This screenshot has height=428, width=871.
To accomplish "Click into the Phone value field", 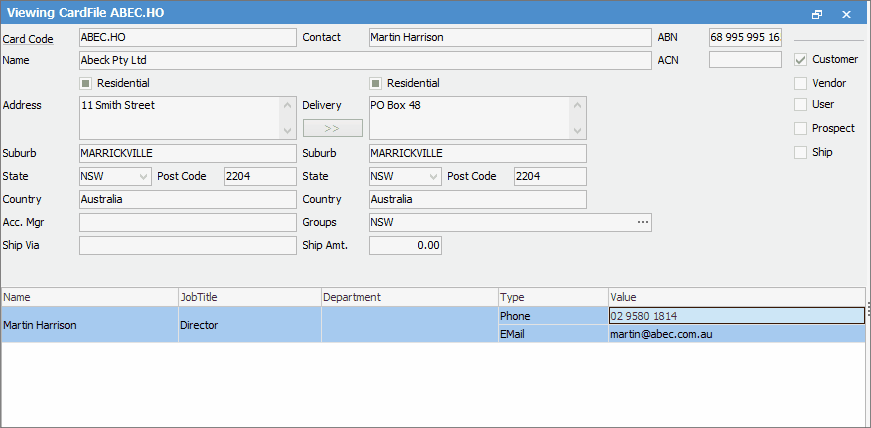I will point(735,316).
